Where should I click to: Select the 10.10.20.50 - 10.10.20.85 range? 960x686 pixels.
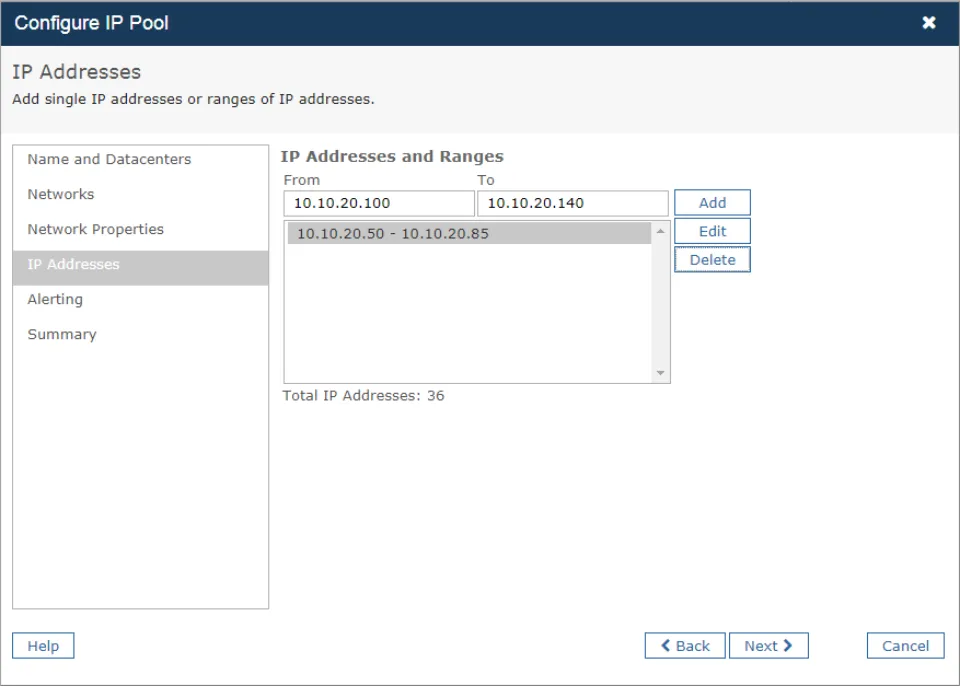pos(469,233)
